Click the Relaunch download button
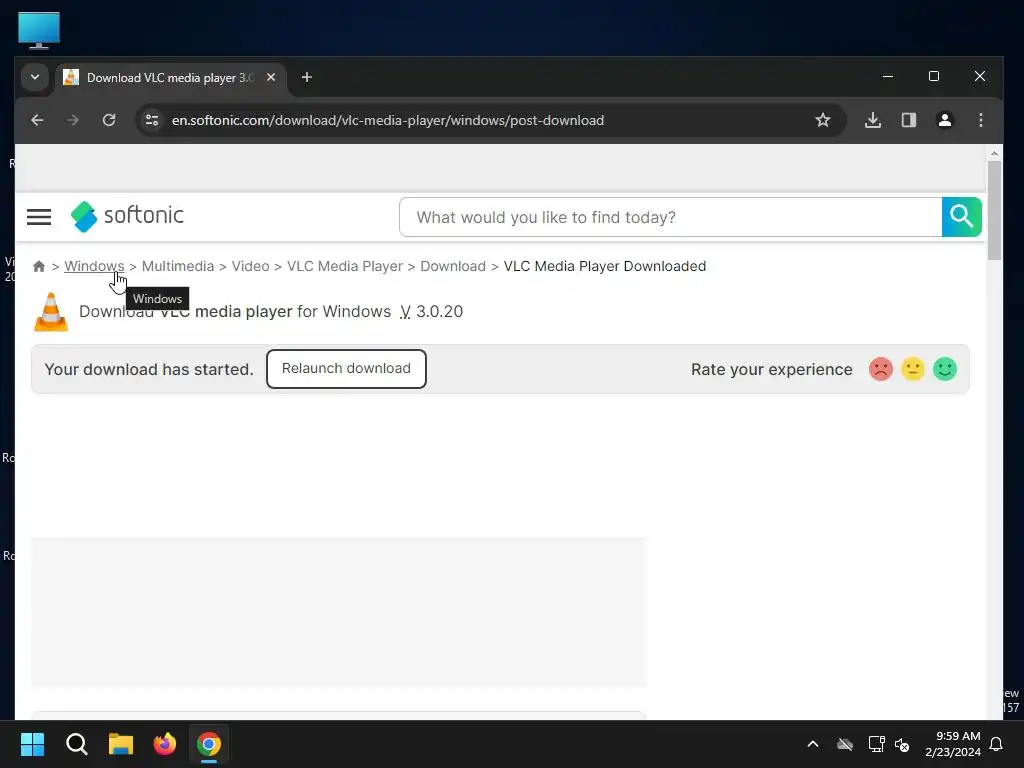The image size is (1024, 768). point(346,368)
